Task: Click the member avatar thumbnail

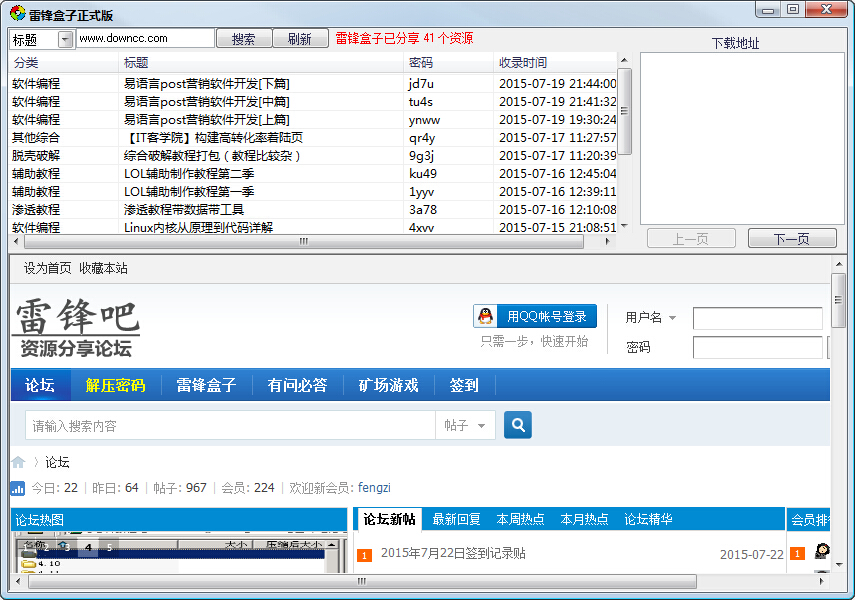Action: 822,553
